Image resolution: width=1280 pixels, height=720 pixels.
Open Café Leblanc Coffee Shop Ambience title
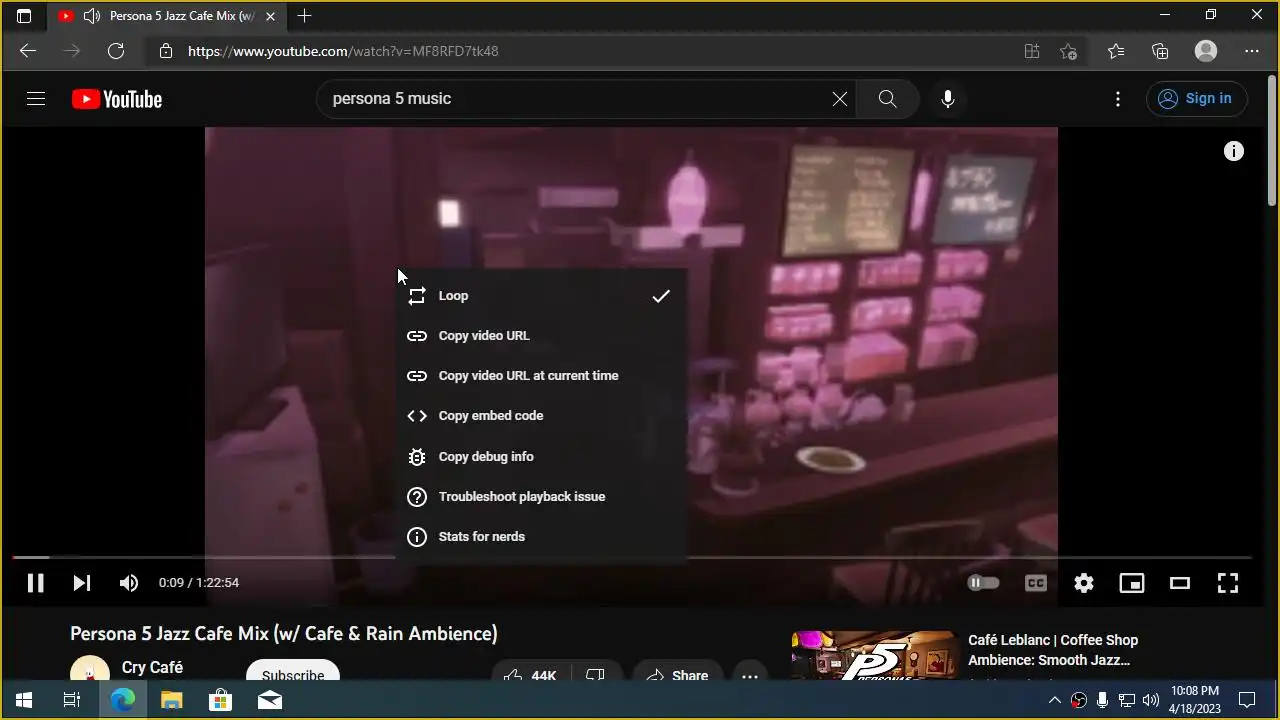point(1053,650)
